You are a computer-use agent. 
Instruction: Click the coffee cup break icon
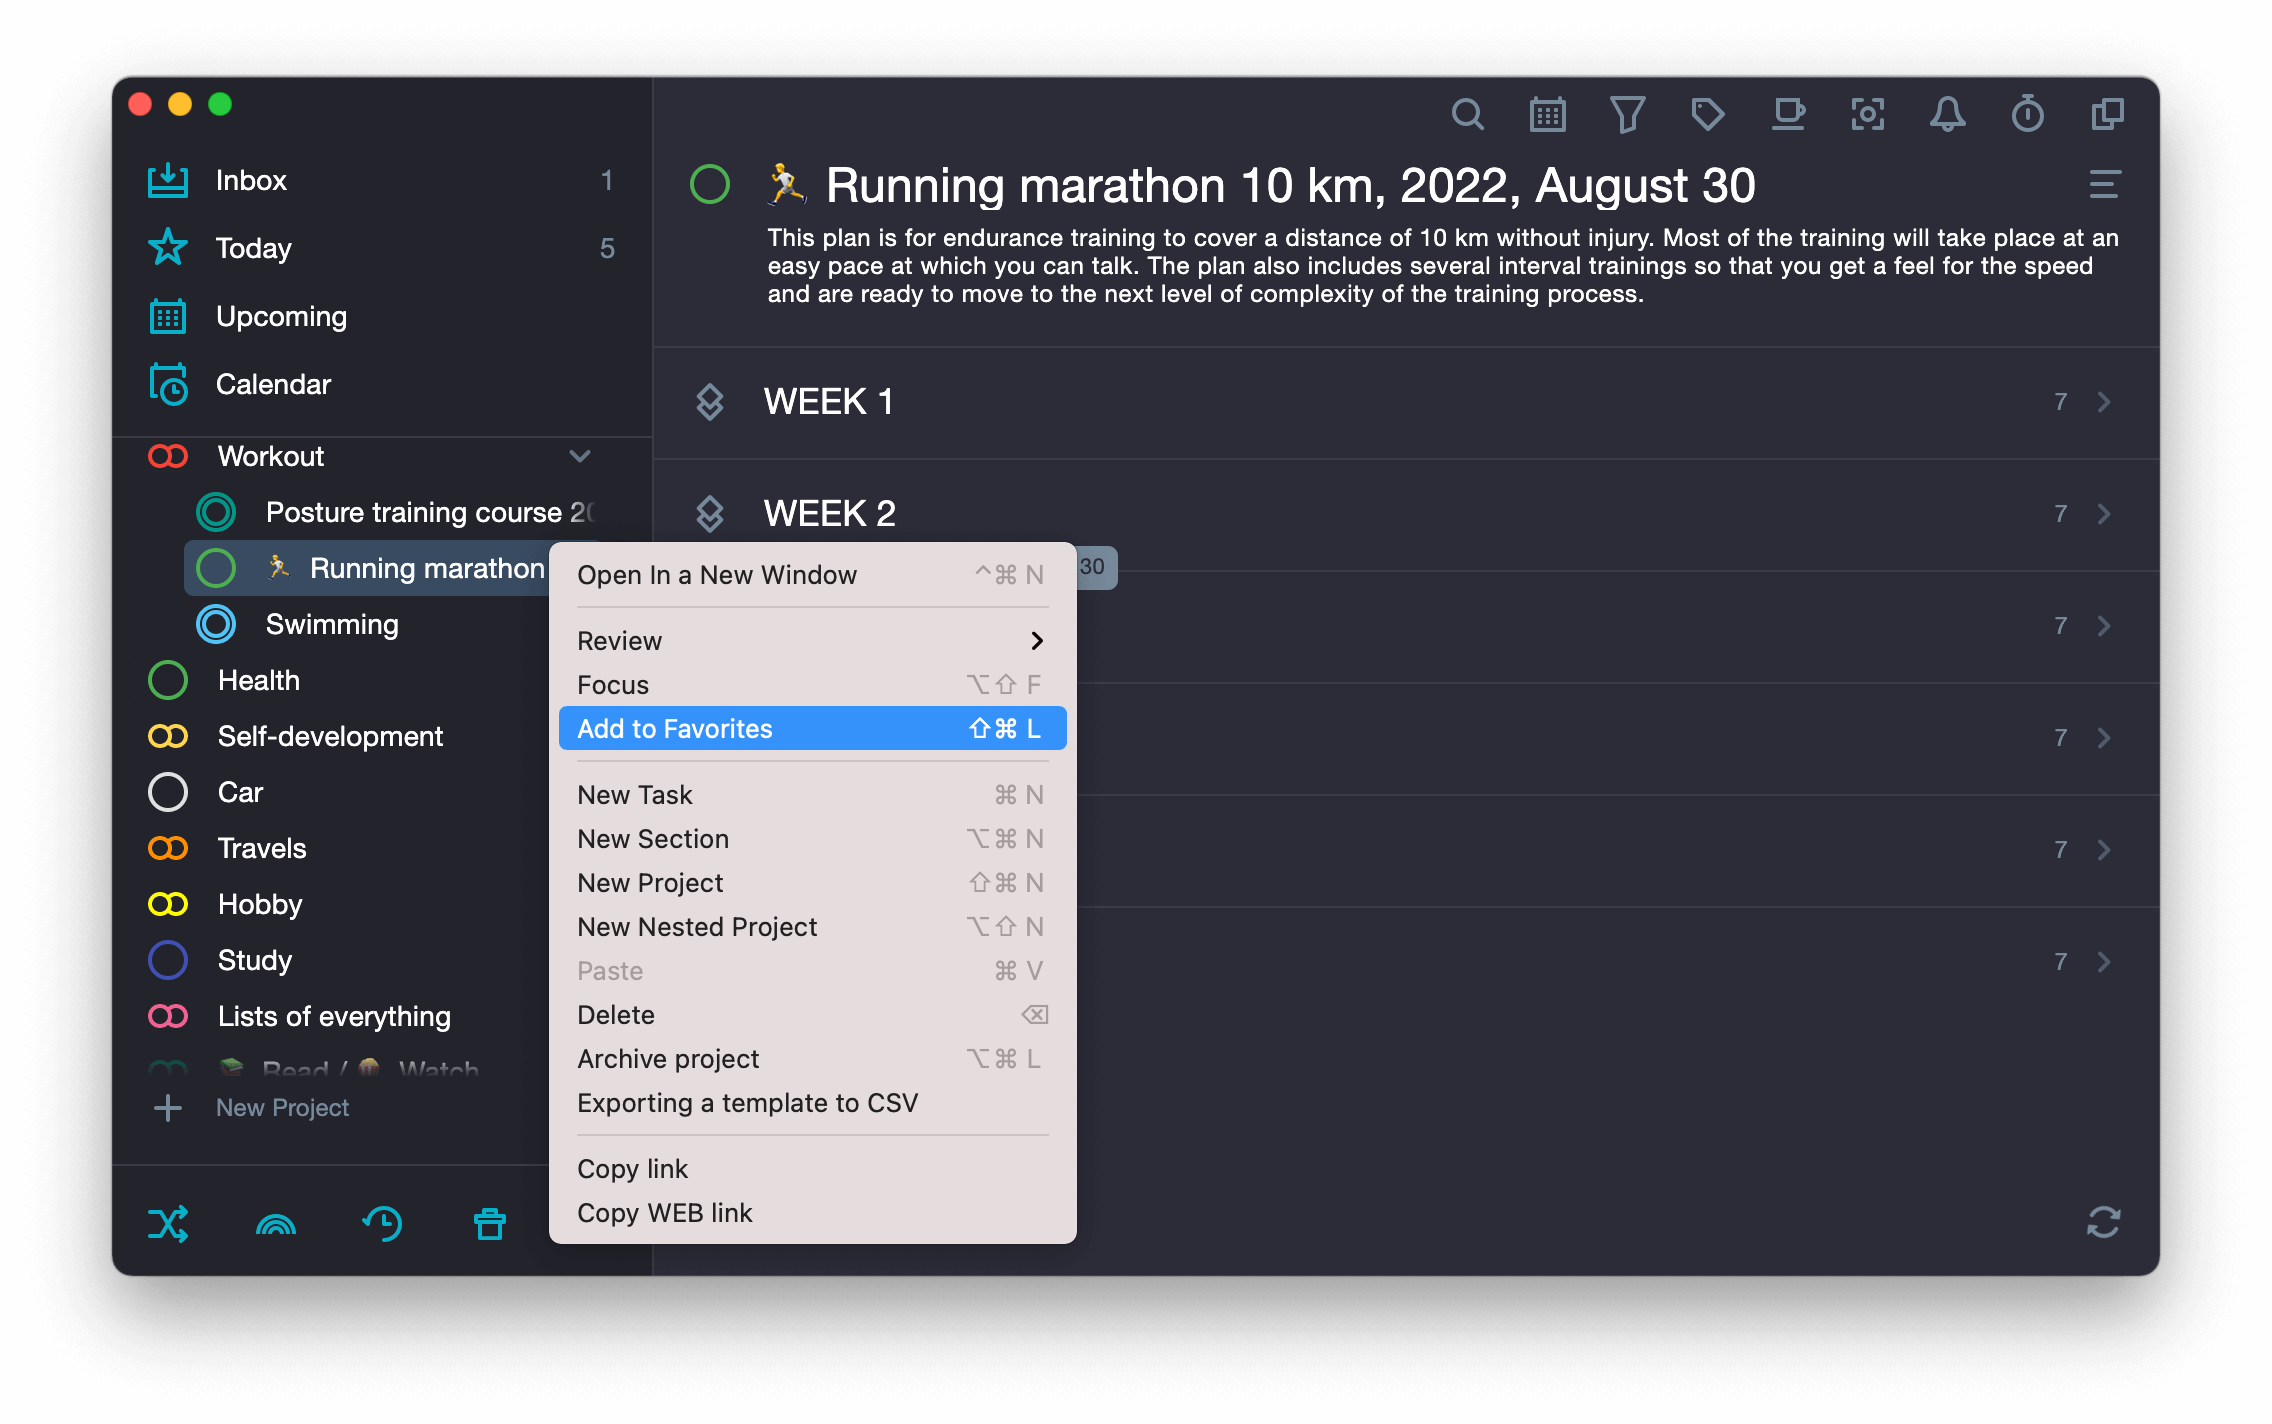(x=1788, y=115)
